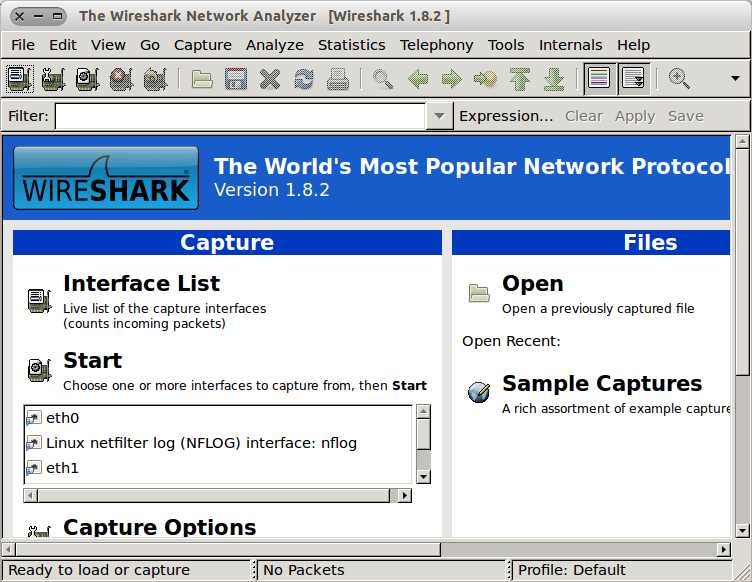Close the capture file X icon
This screenshot has width=752, height=582.
[x=270, y=79]
